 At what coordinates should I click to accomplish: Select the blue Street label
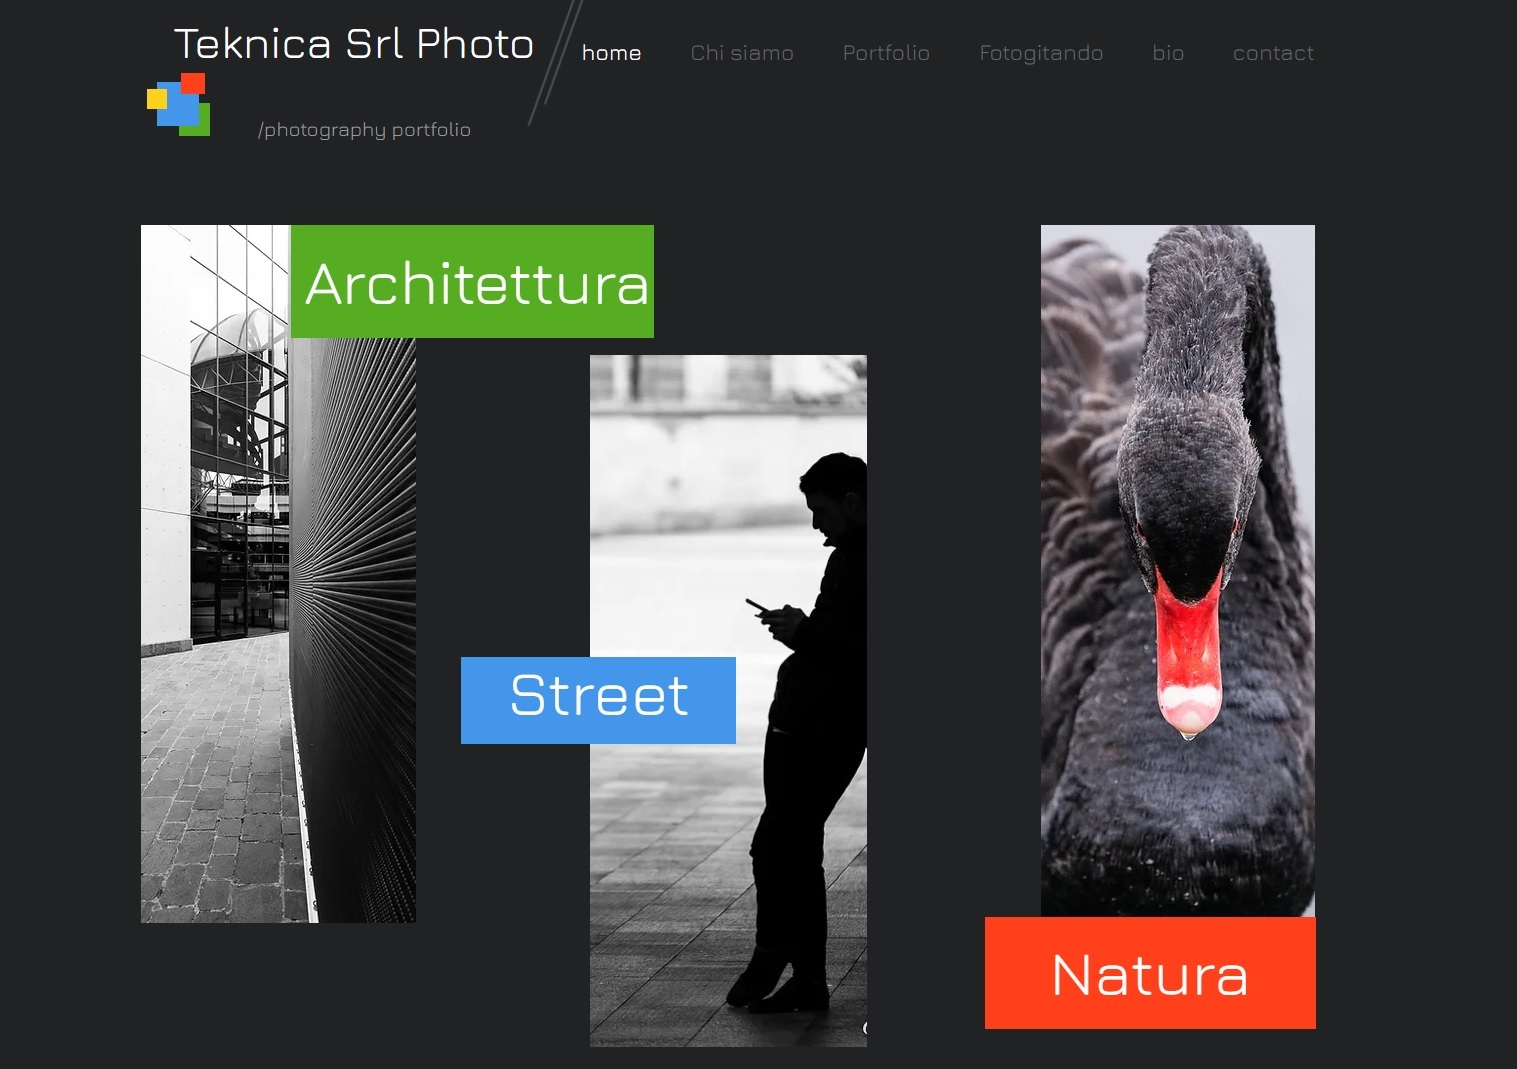[598, 700]
